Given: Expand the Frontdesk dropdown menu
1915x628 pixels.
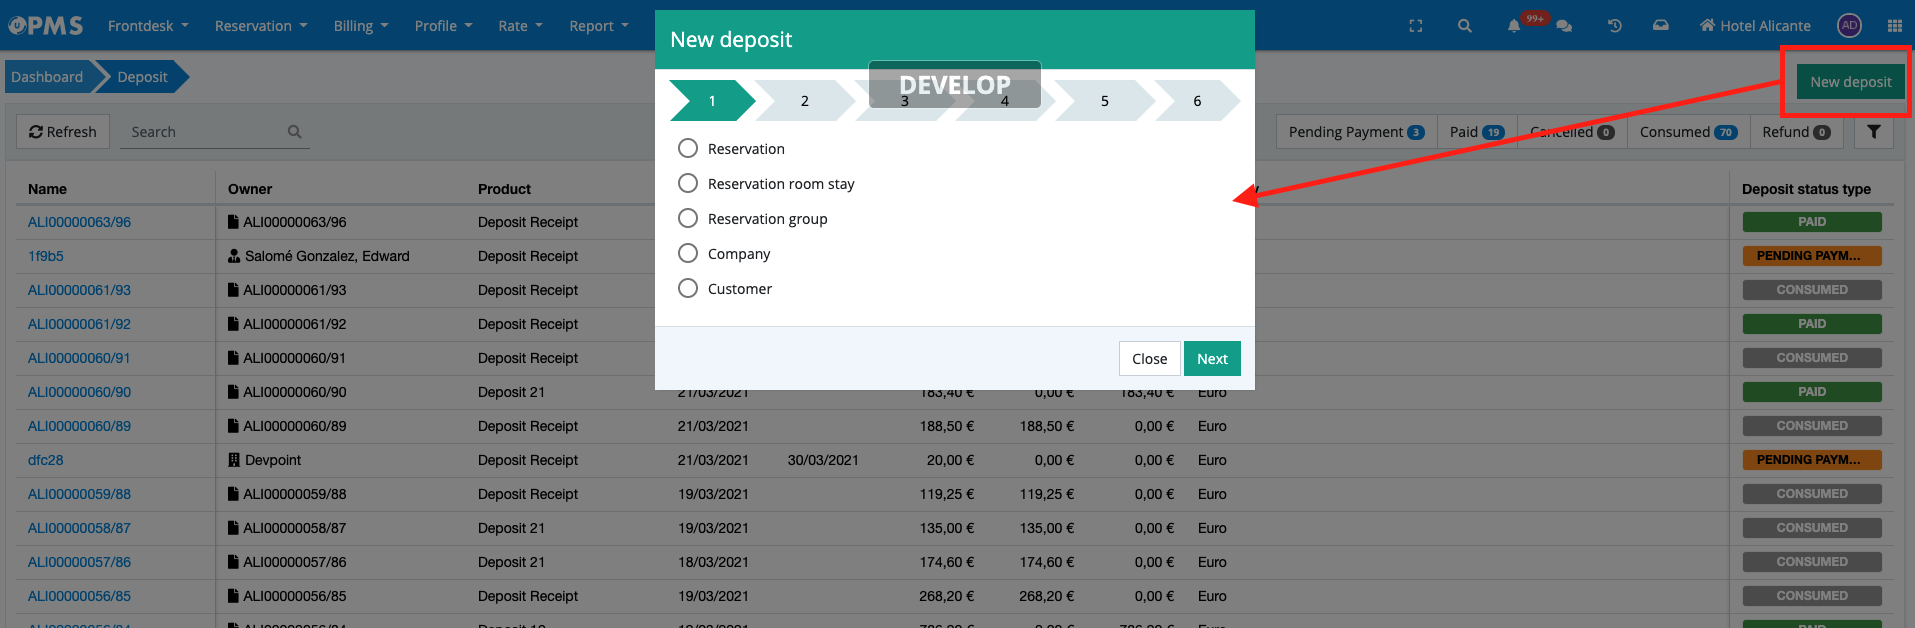Looking at the screenshot, I should pyautogui.click(x=148, y=26).
